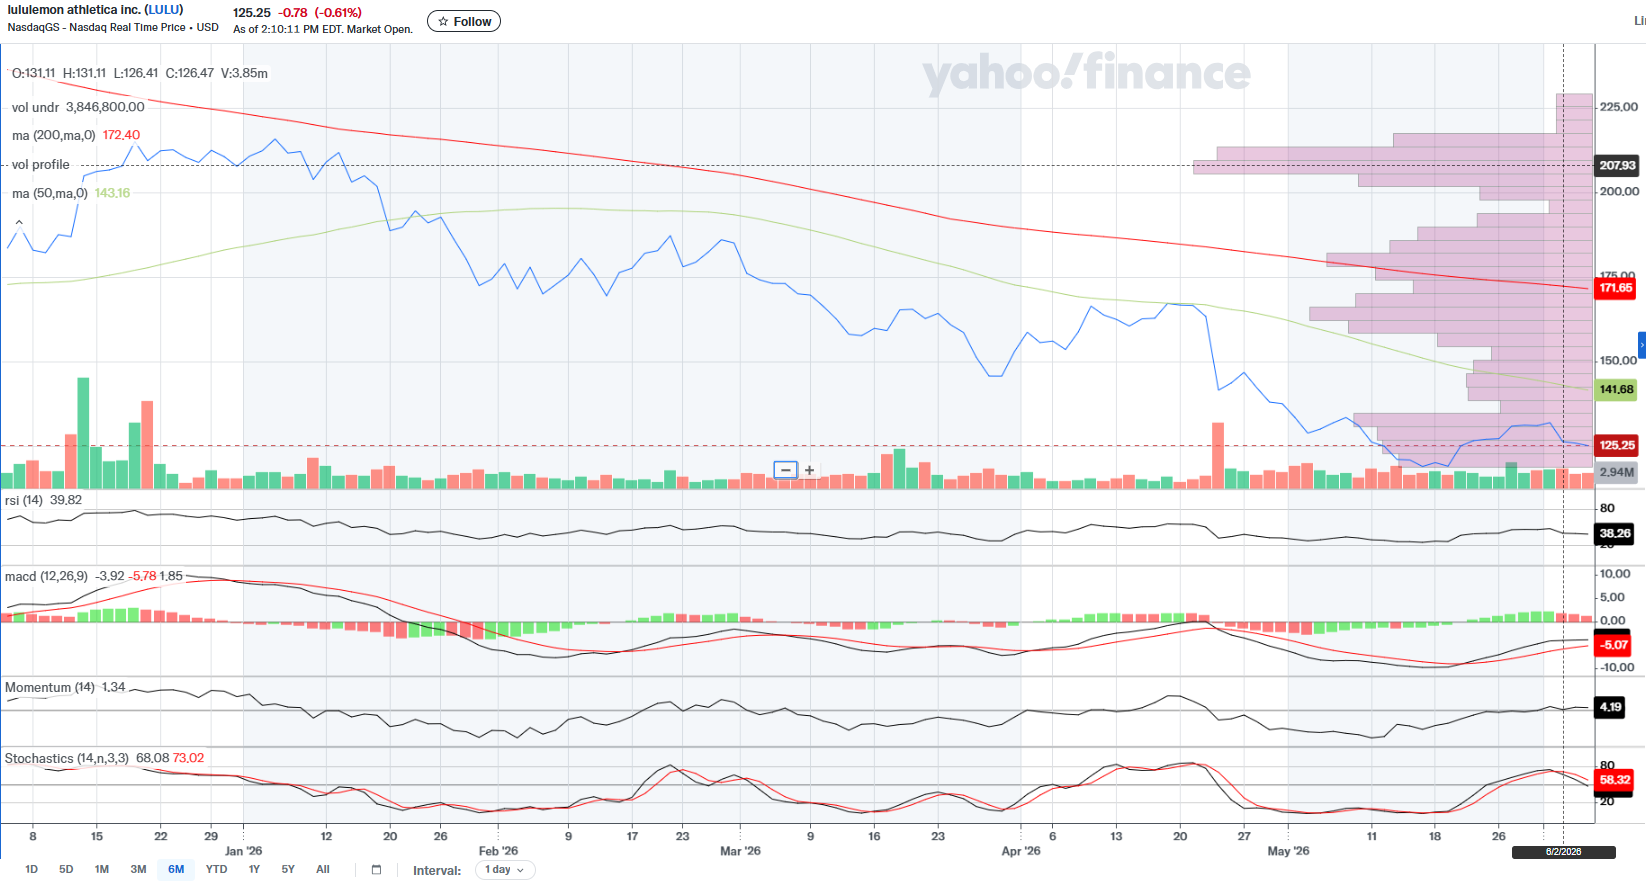Click the green 141.68 moving average tag
Screen dimensions: 1646x885
[1616, 390]
